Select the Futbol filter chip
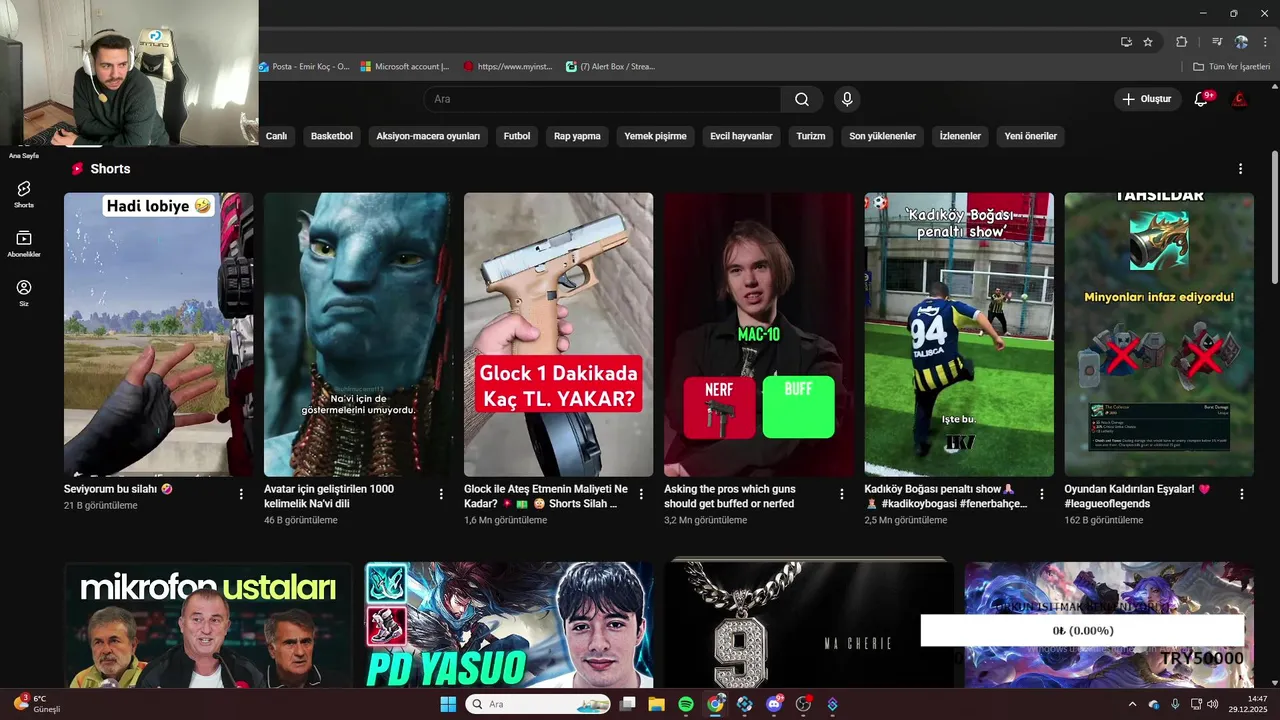 [517, 136]
